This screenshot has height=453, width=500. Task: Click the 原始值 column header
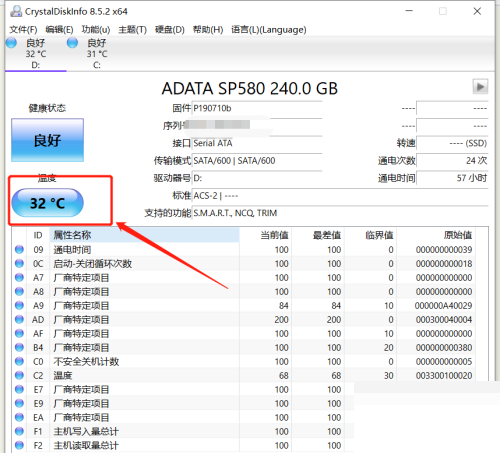coord(436,235)
